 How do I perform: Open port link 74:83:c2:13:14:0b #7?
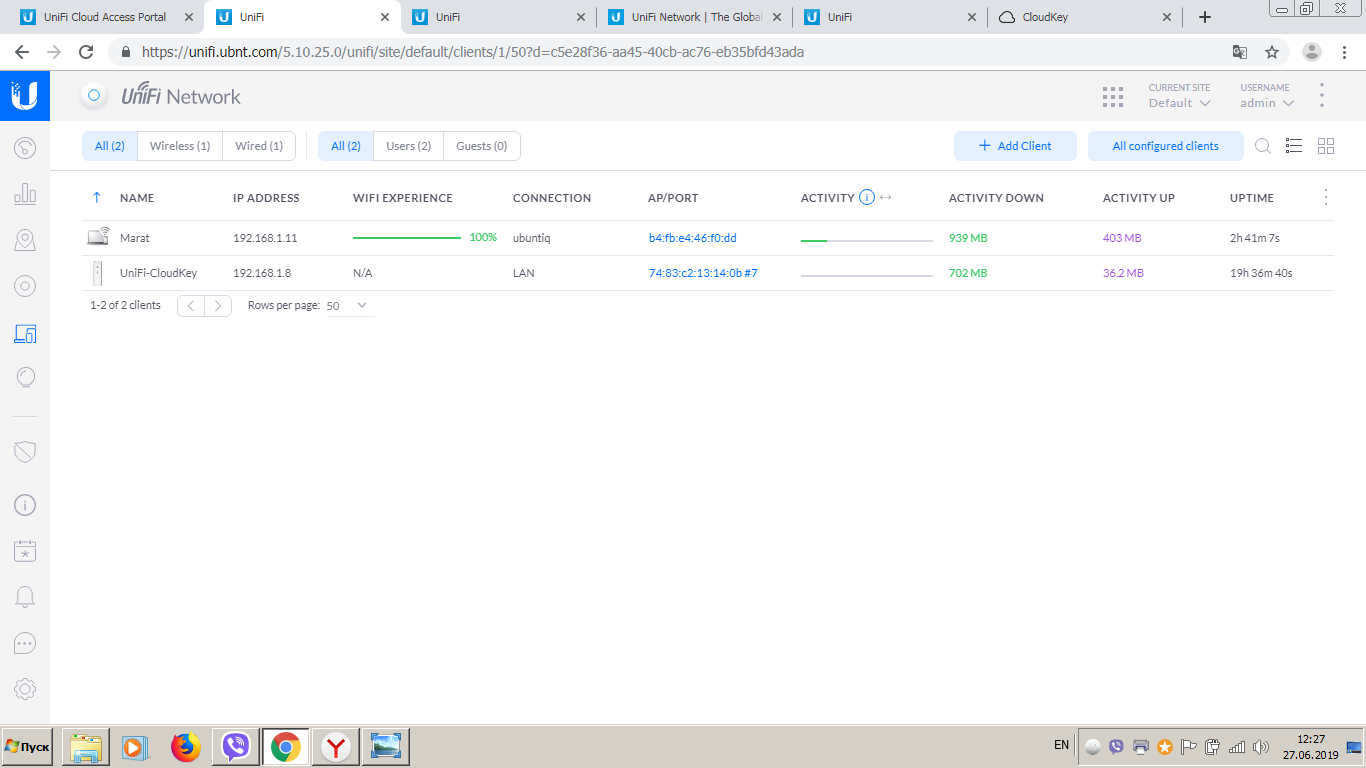[x=703, y=273]
